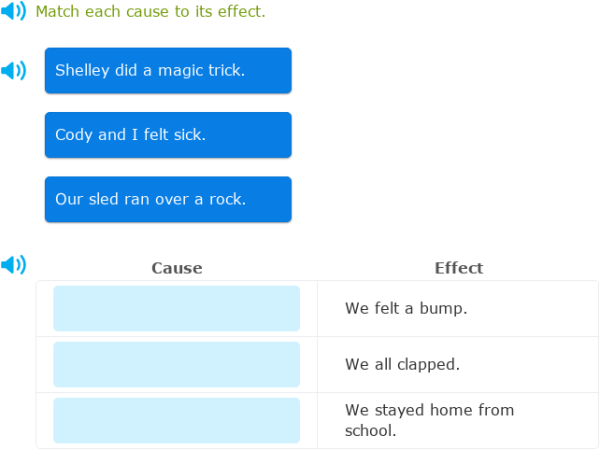The width and height of the screenshot is (600, 450).
Task: Click the 'We felt a bump.' effect text
Action: coord(406,308)
